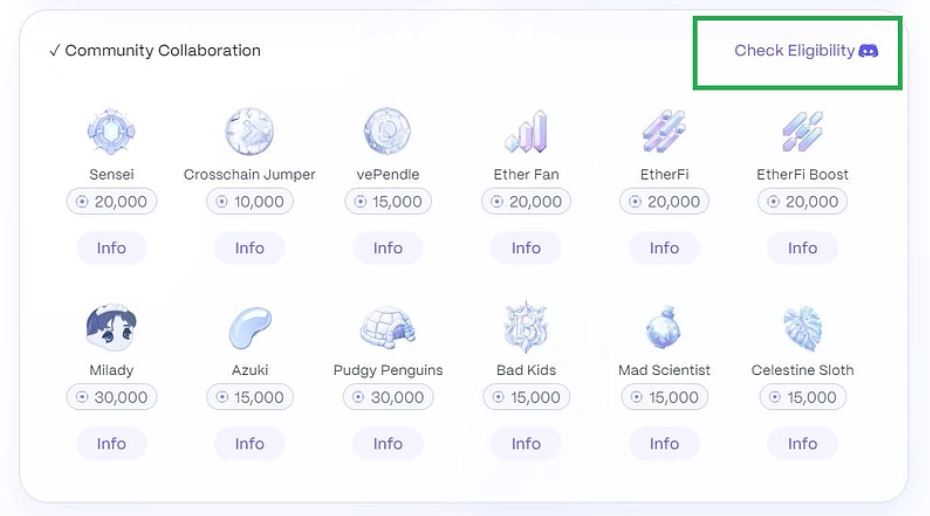Open the Check Eligibility link
Screen dimensions: 930x516
point(795,50)
